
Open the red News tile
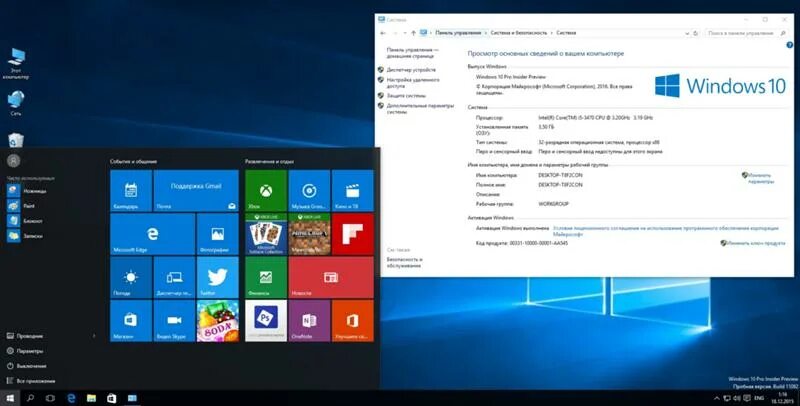(331, 277)
